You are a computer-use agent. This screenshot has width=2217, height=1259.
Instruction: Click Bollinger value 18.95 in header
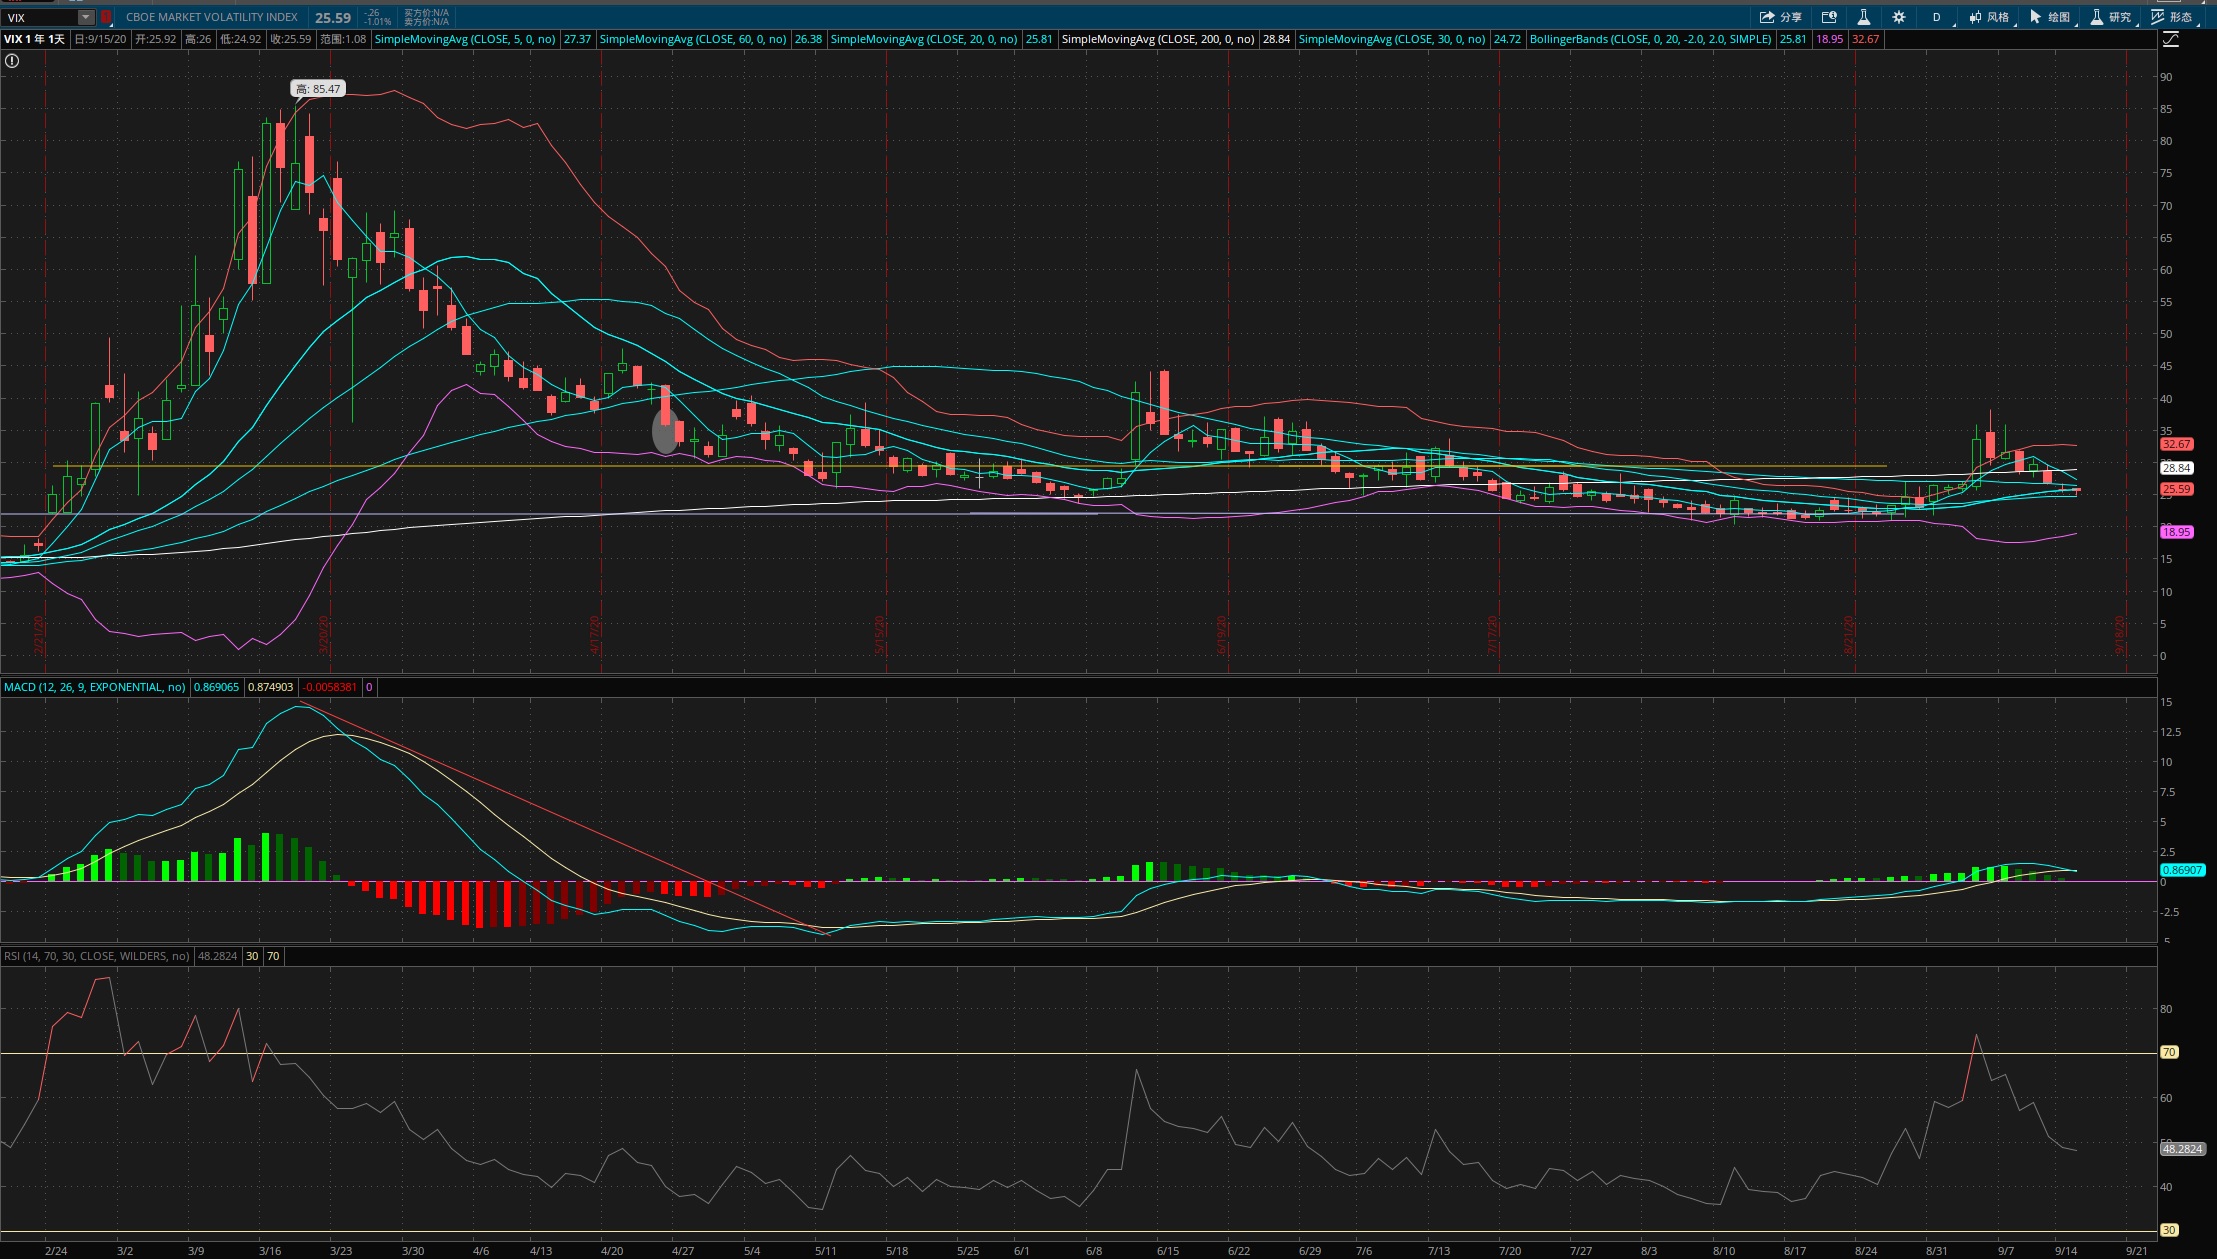(1830, 39)
